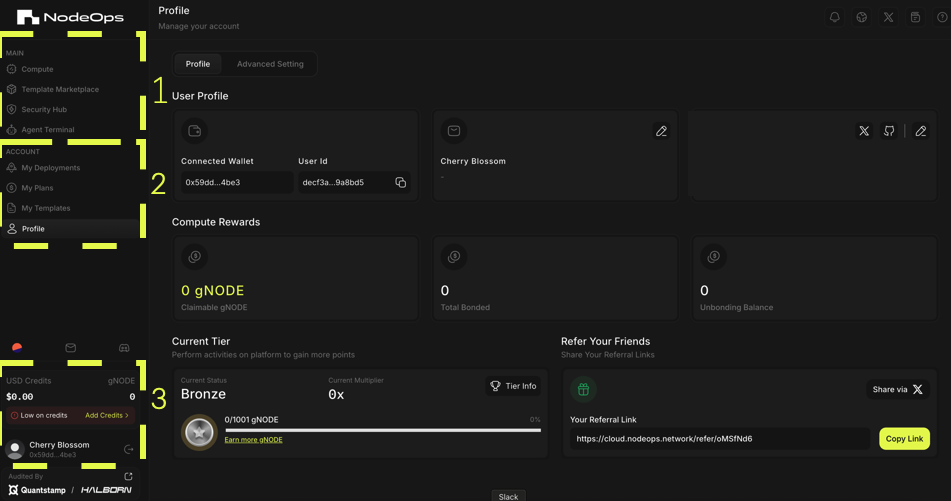Viewport: 951px width, 501px height.
Task: Open the help question-mark icon
Action: [942, 17]
